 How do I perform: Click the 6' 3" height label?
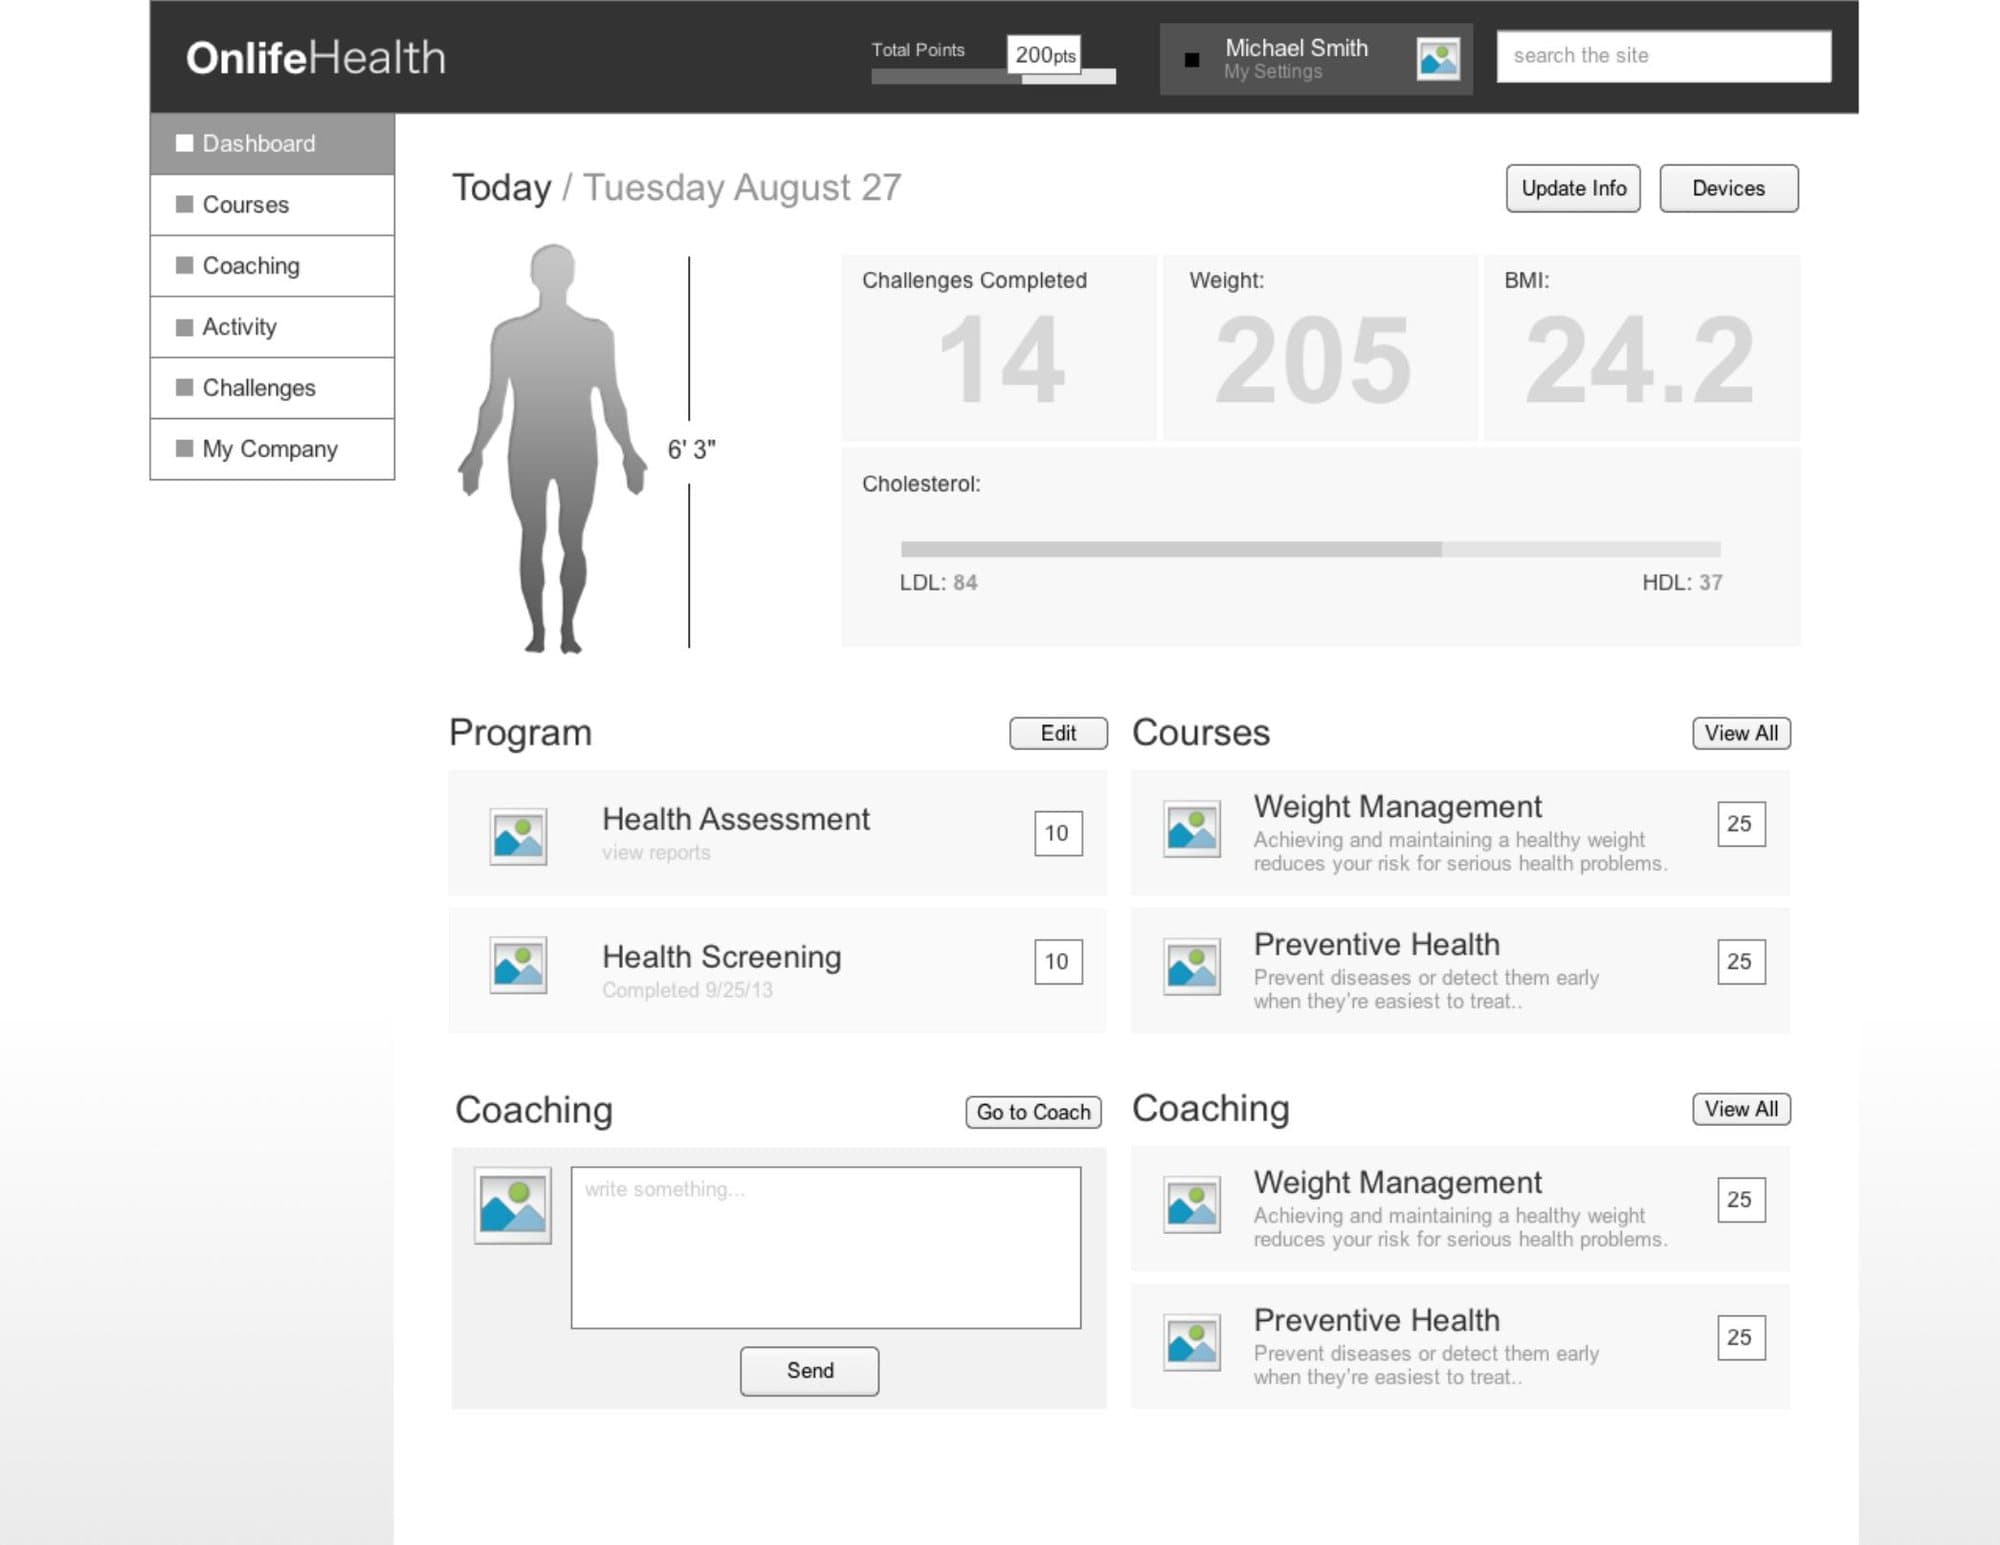tap(691, 450)
